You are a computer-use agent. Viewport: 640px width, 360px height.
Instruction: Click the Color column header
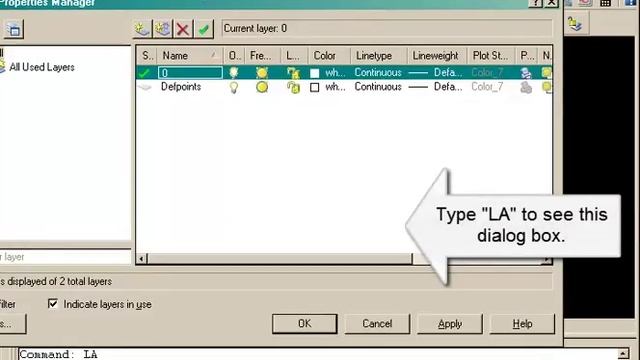[329, 56]
